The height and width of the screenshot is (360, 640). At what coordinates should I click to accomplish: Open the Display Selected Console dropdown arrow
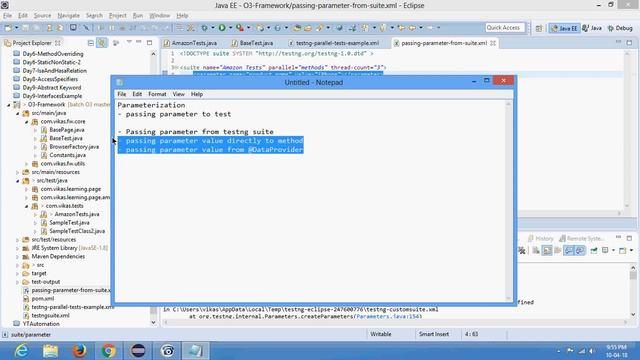click(613, 251)
